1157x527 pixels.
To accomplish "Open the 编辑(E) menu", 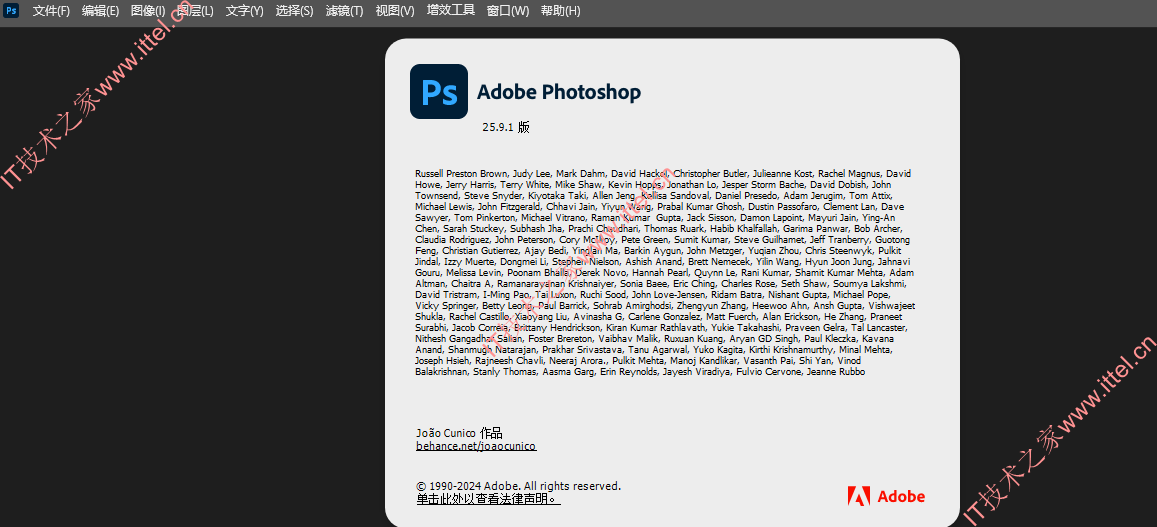I will coord(100,11).
